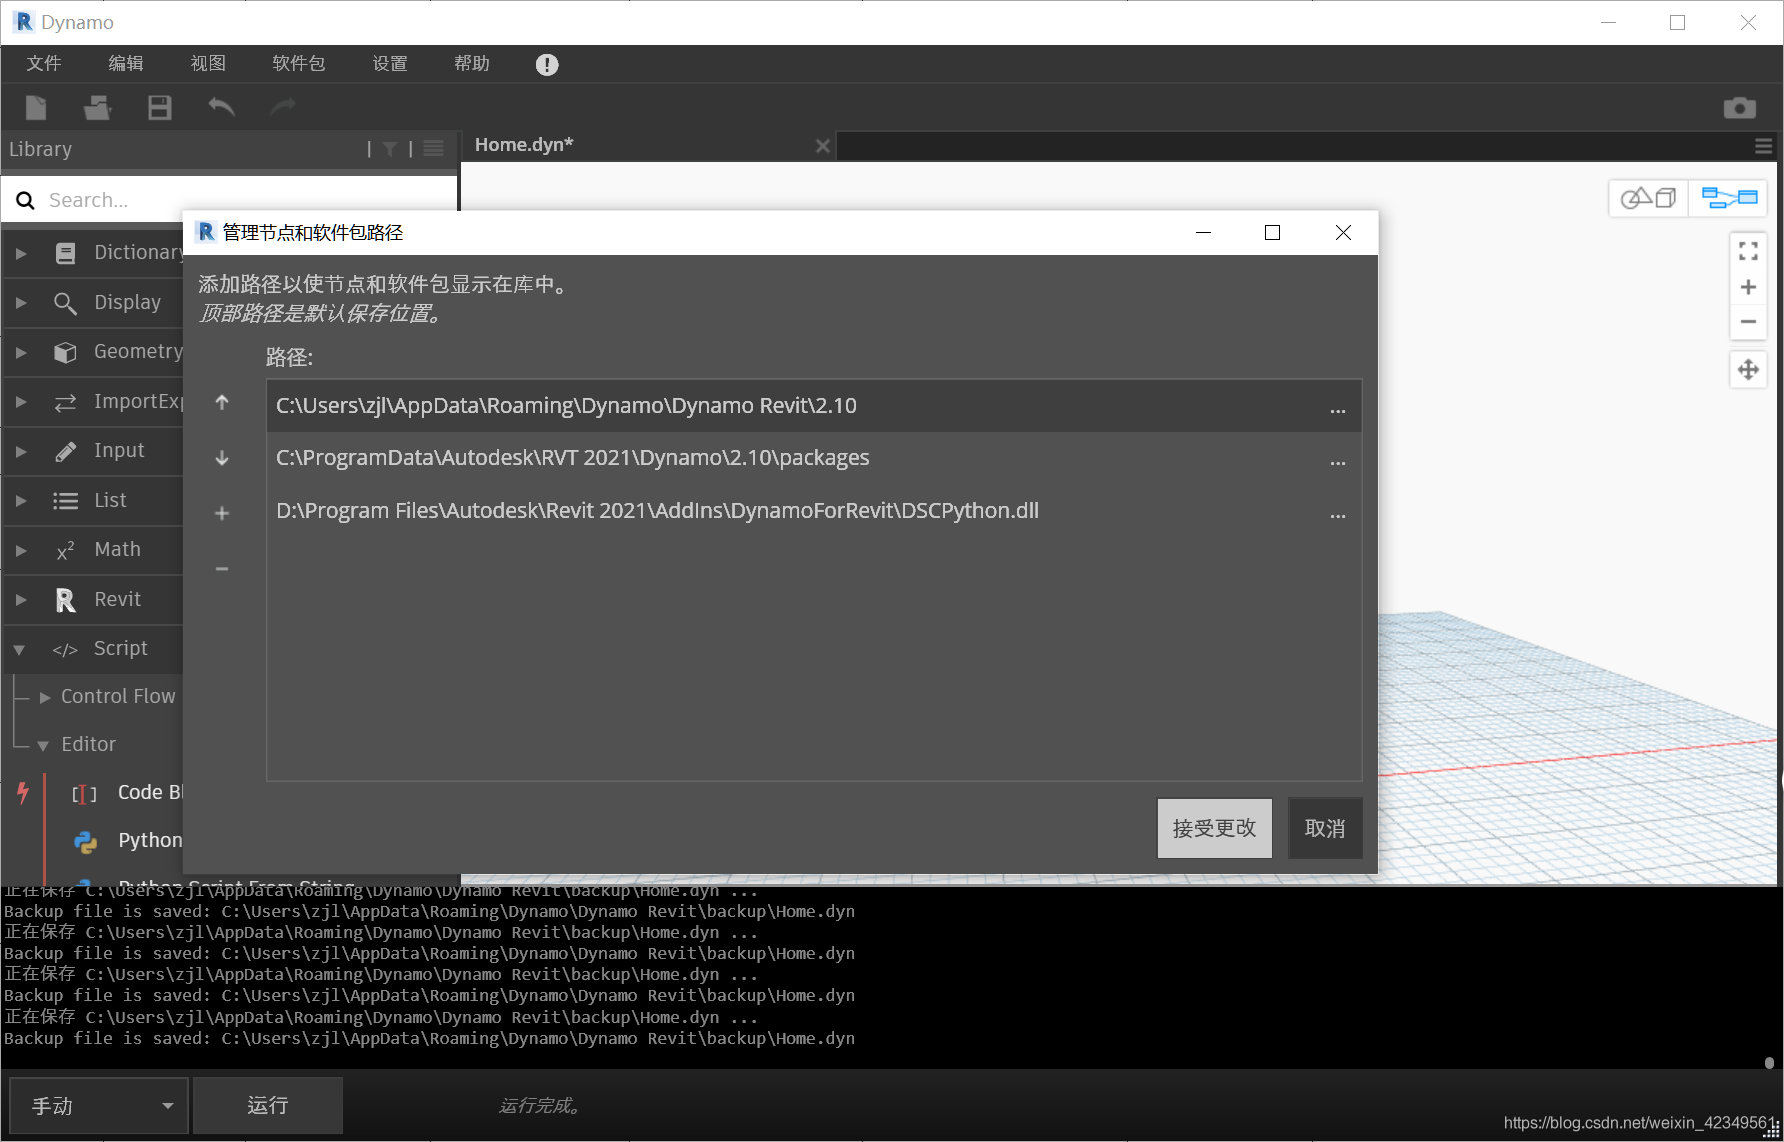
Task: Move the selected path up
Action: coord(222,402)
